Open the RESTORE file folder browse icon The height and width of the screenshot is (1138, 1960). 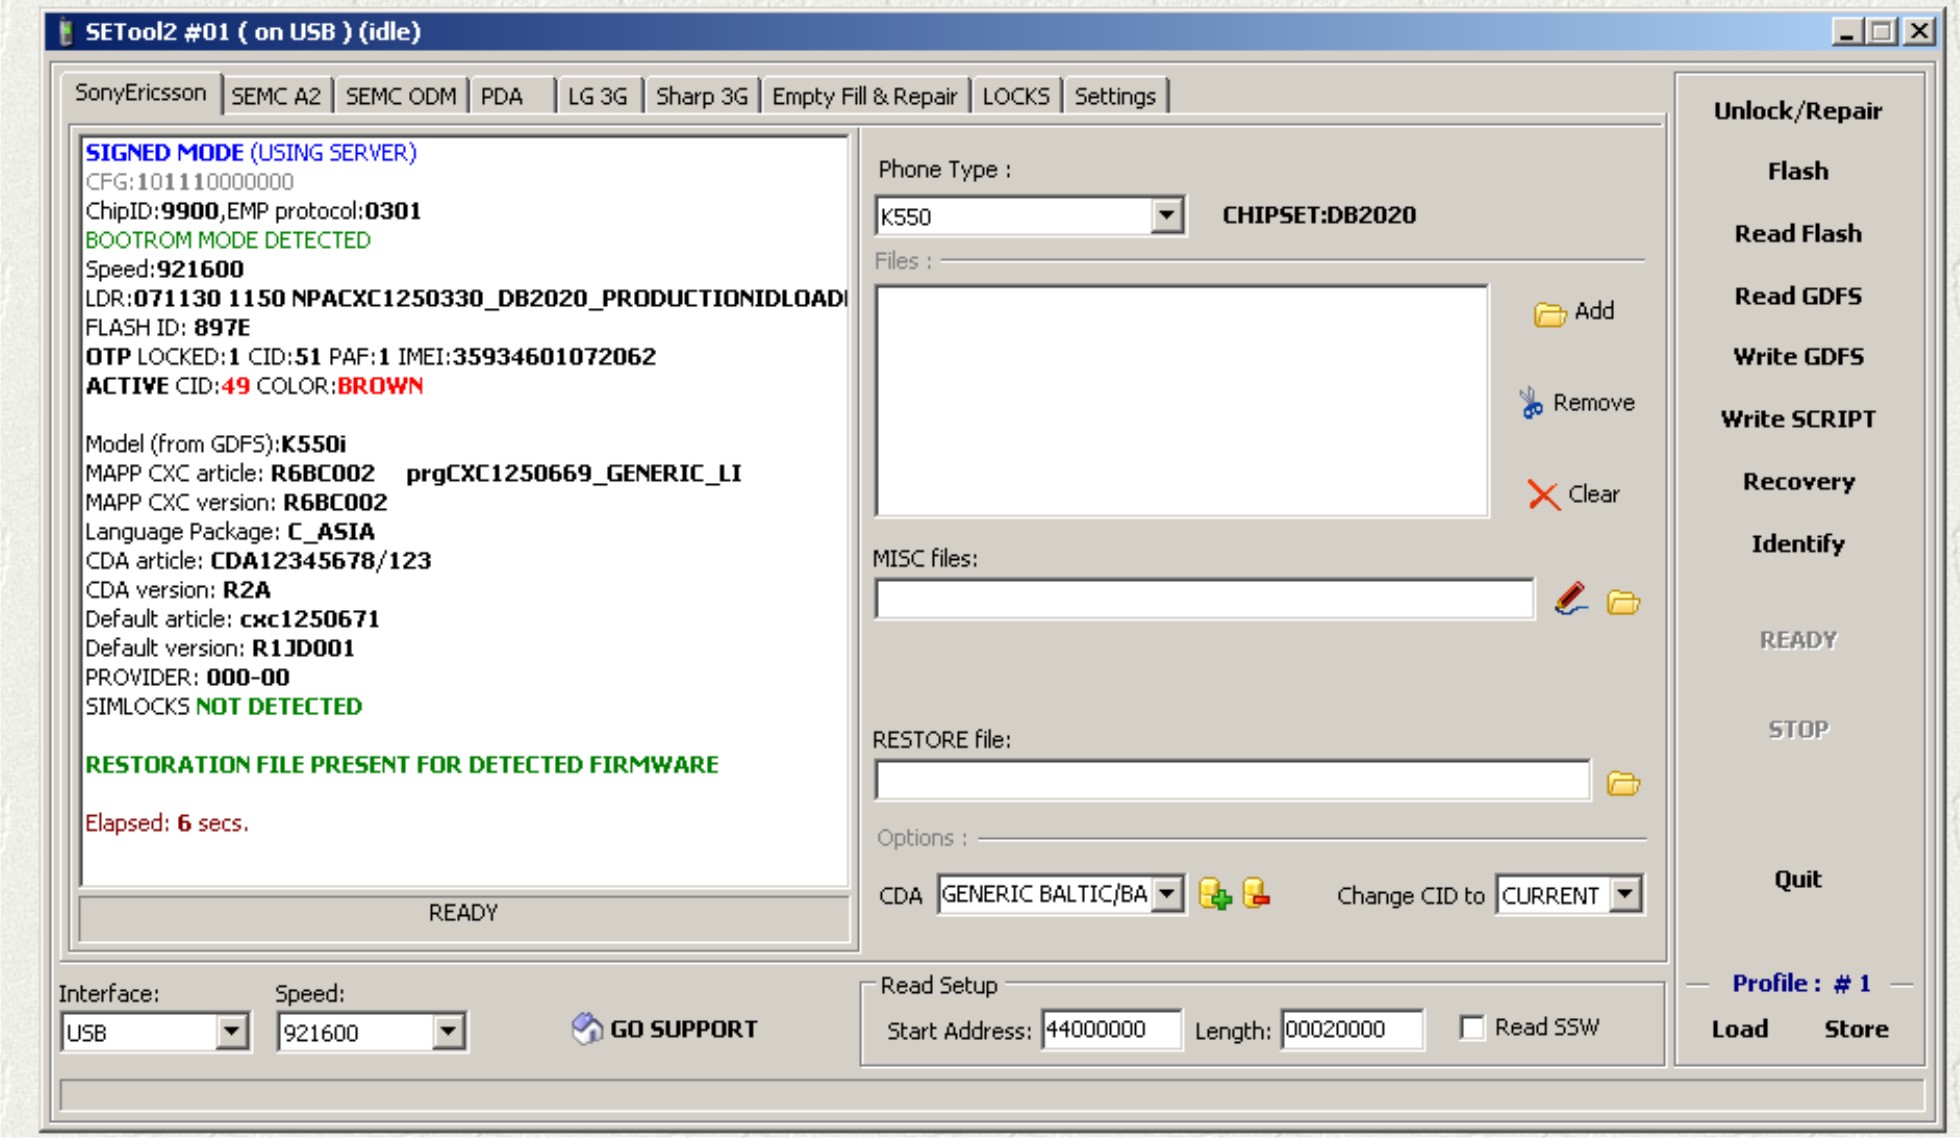pos(1622,783)
